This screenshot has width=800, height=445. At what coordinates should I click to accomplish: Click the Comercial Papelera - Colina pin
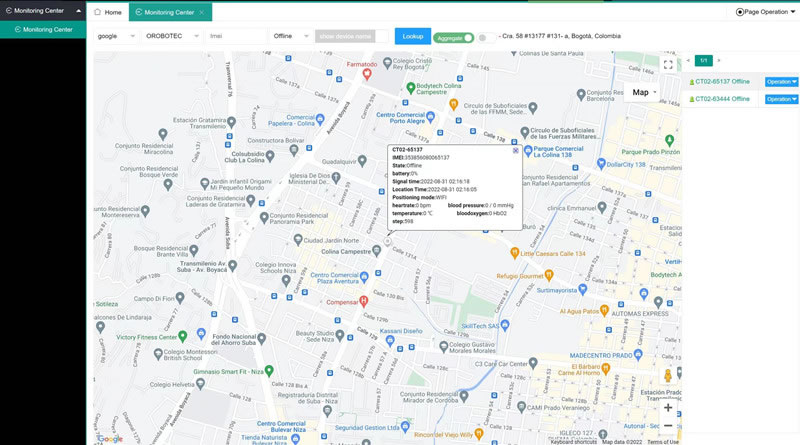tap(320, 120)
